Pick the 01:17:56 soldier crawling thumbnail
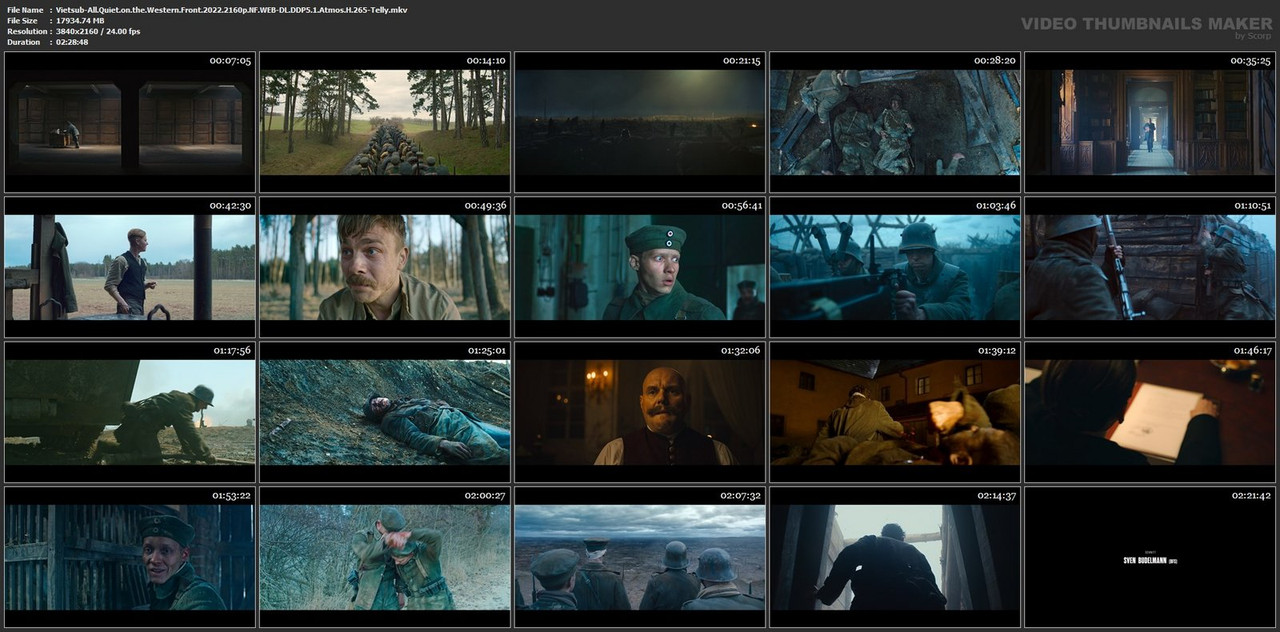The width and height of the screenshot is (1280, 632). 130,412
